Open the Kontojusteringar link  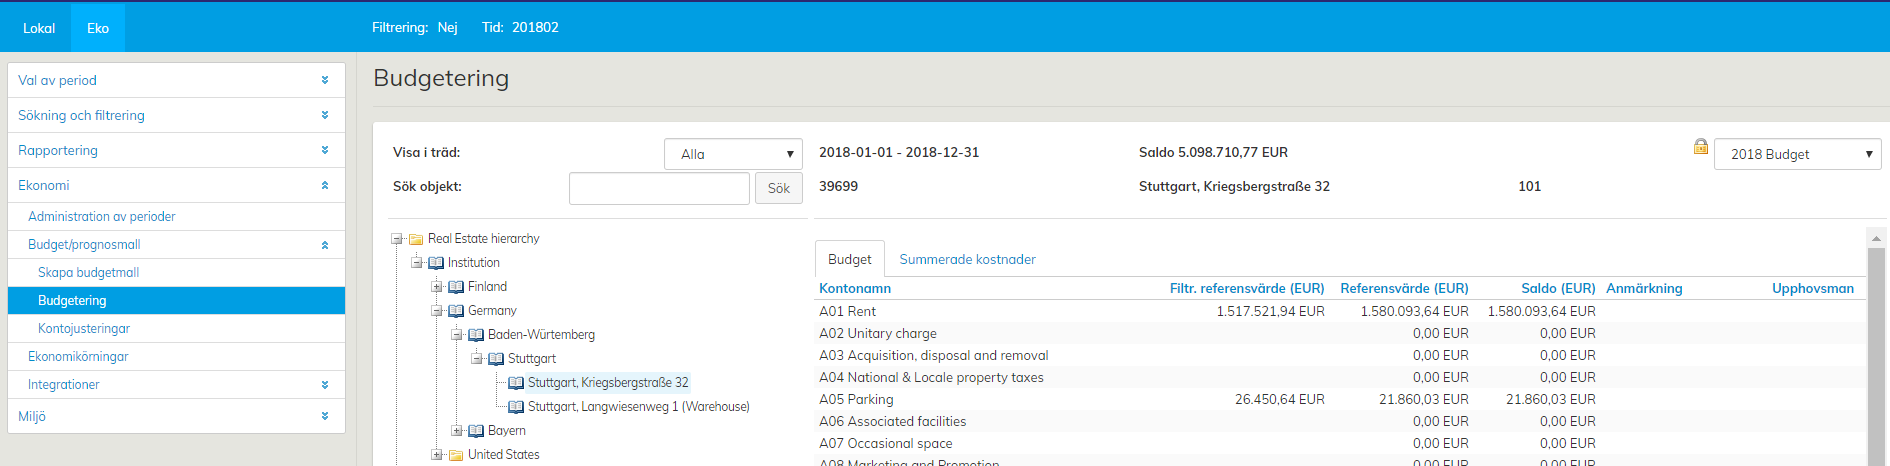pyautogui.click(x=84, y=328)
